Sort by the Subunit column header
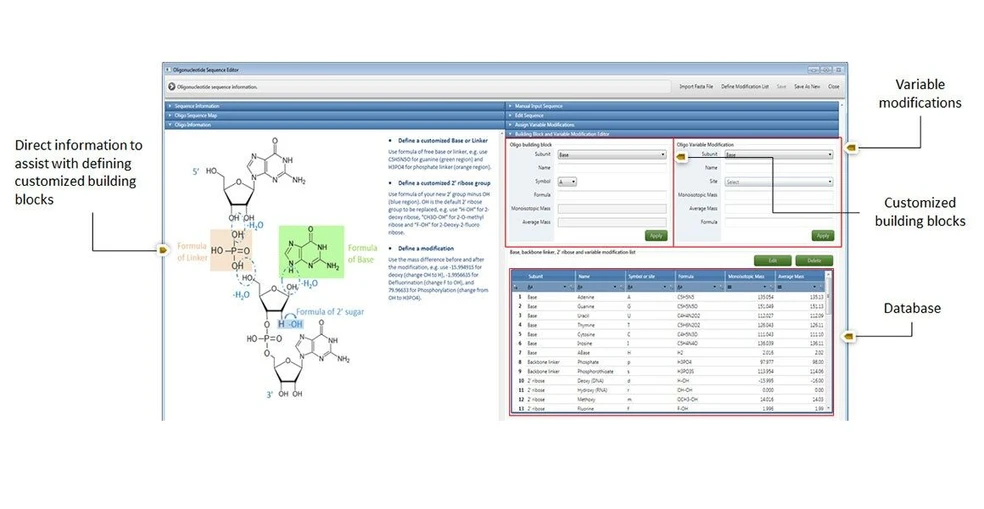The height and width of the screenshot is (509, 984). click(543, 276)
